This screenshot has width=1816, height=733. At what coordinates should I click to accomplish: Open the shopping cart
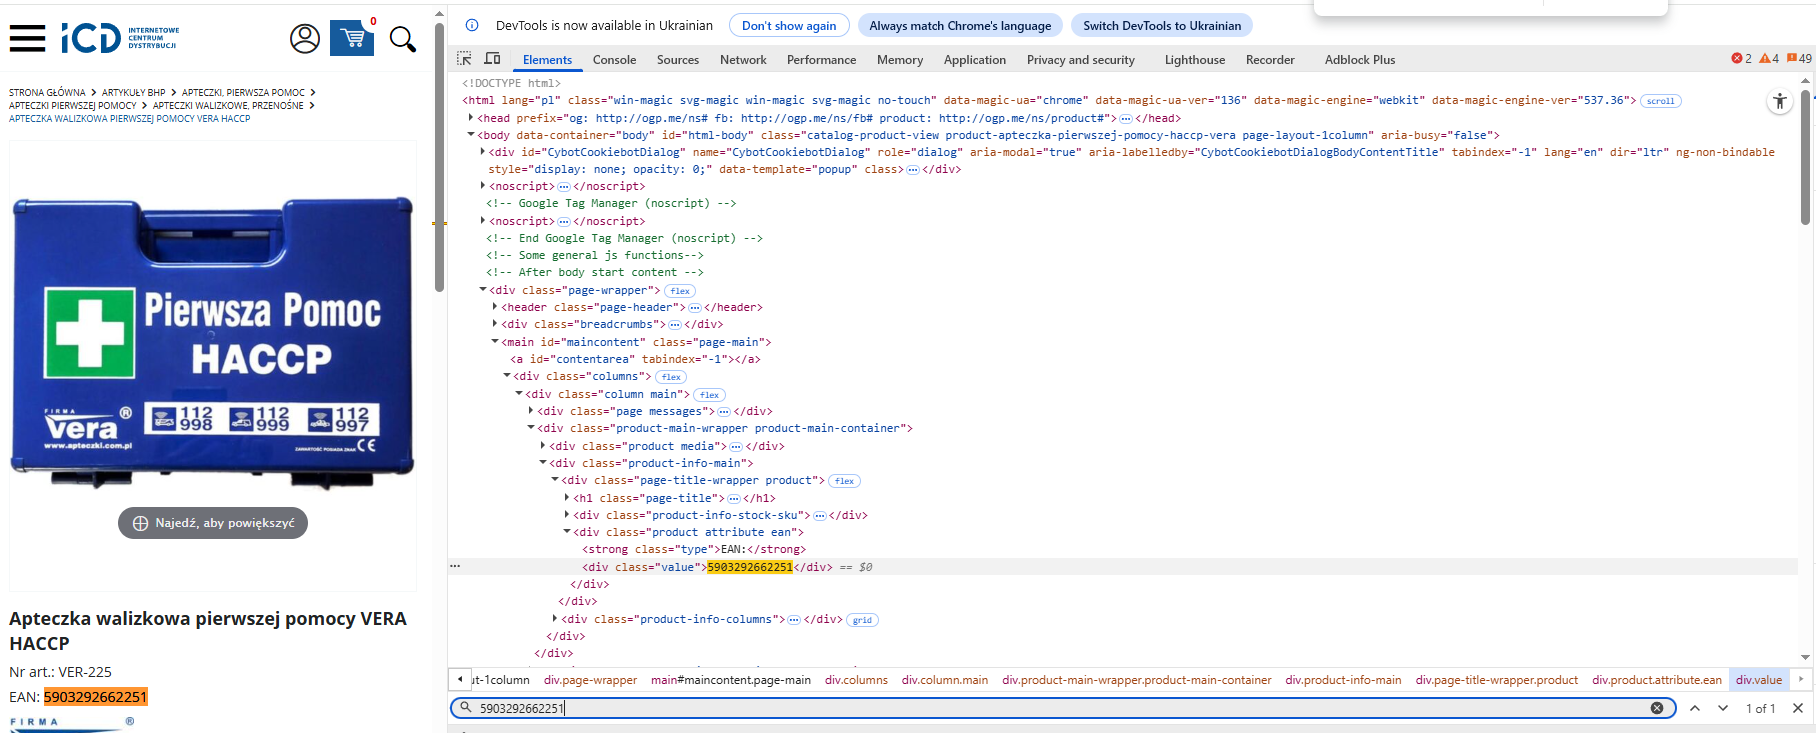(351, 38)
